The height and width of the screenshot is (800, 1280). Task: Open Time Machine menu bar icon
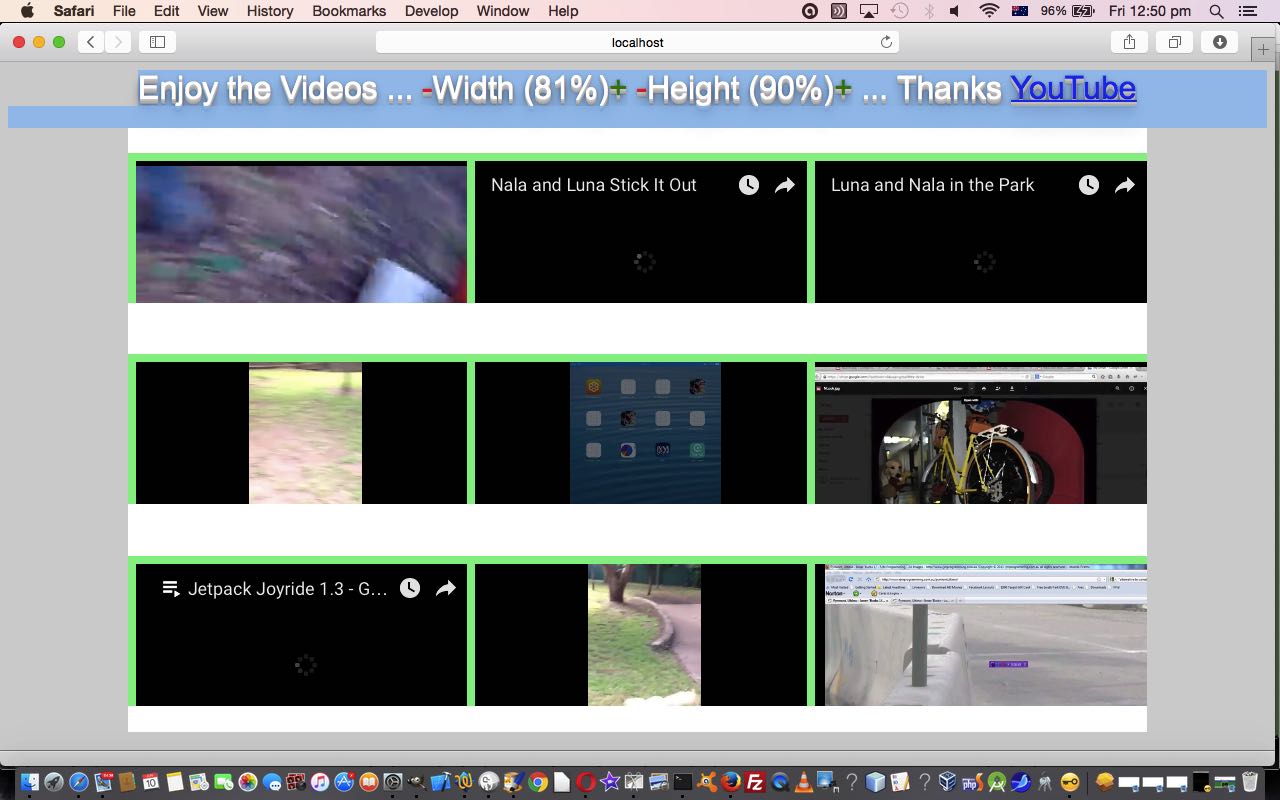(x=899, y=11)
